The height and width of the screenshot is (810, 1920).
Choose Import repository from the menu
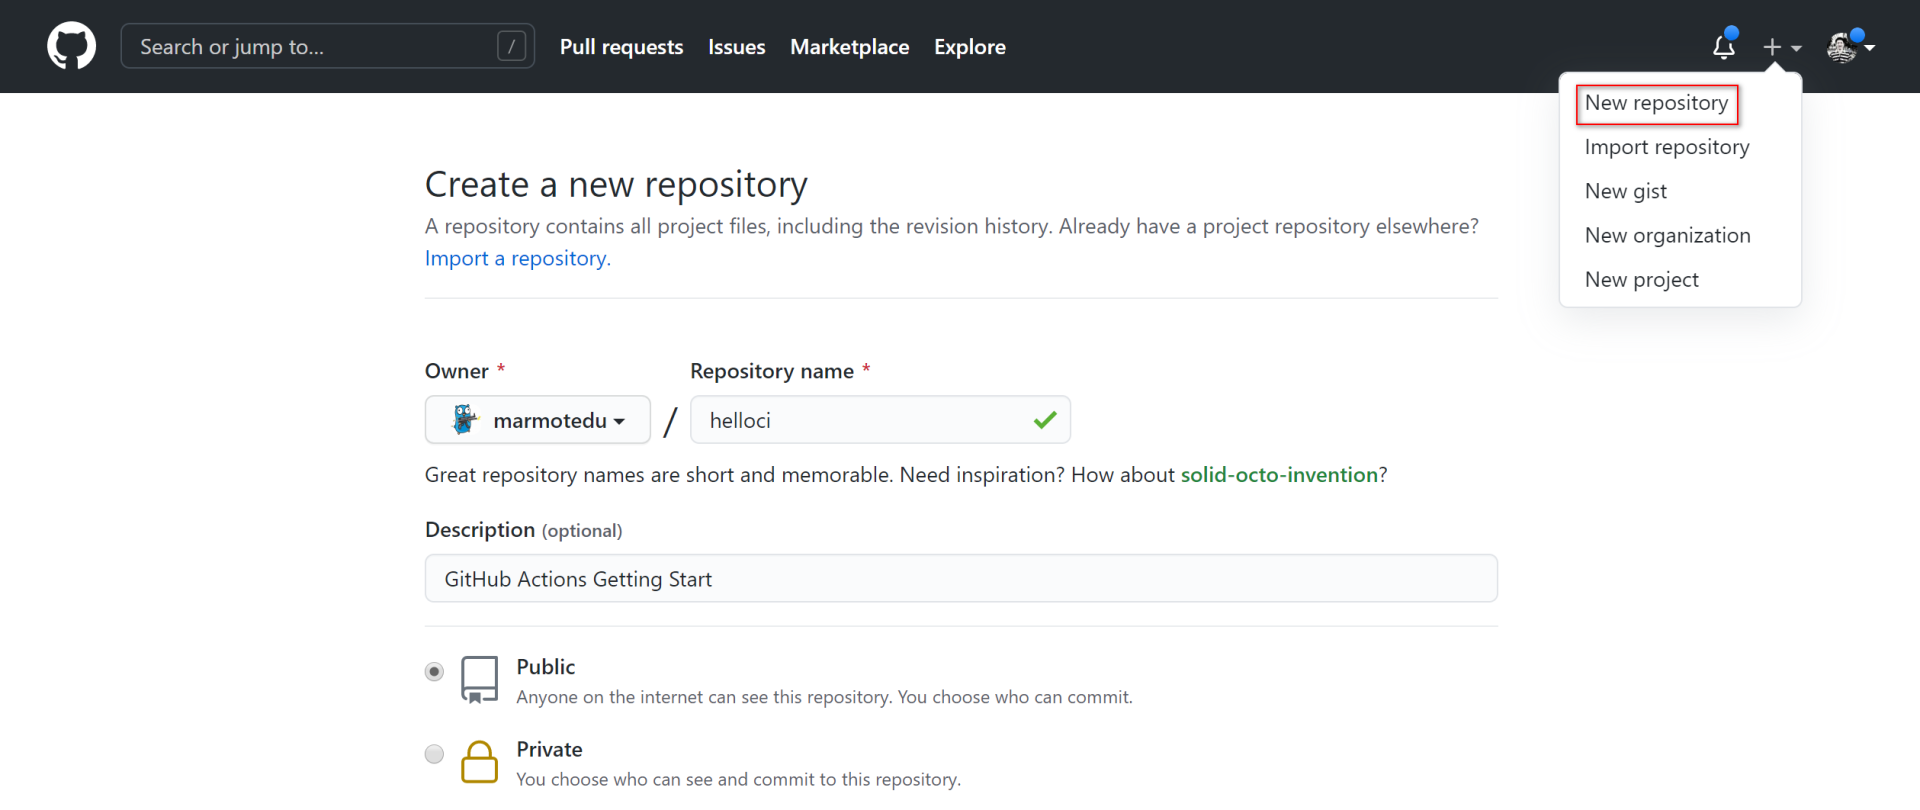pyautogui.click(x=1666, y=147)
